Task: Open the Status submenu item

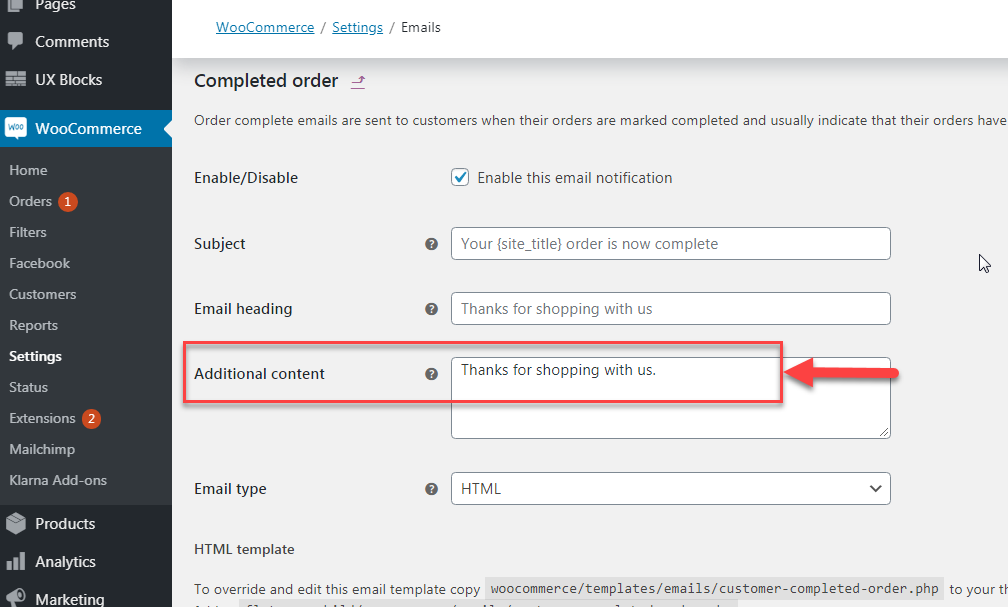Action: [x=28, y=387]
